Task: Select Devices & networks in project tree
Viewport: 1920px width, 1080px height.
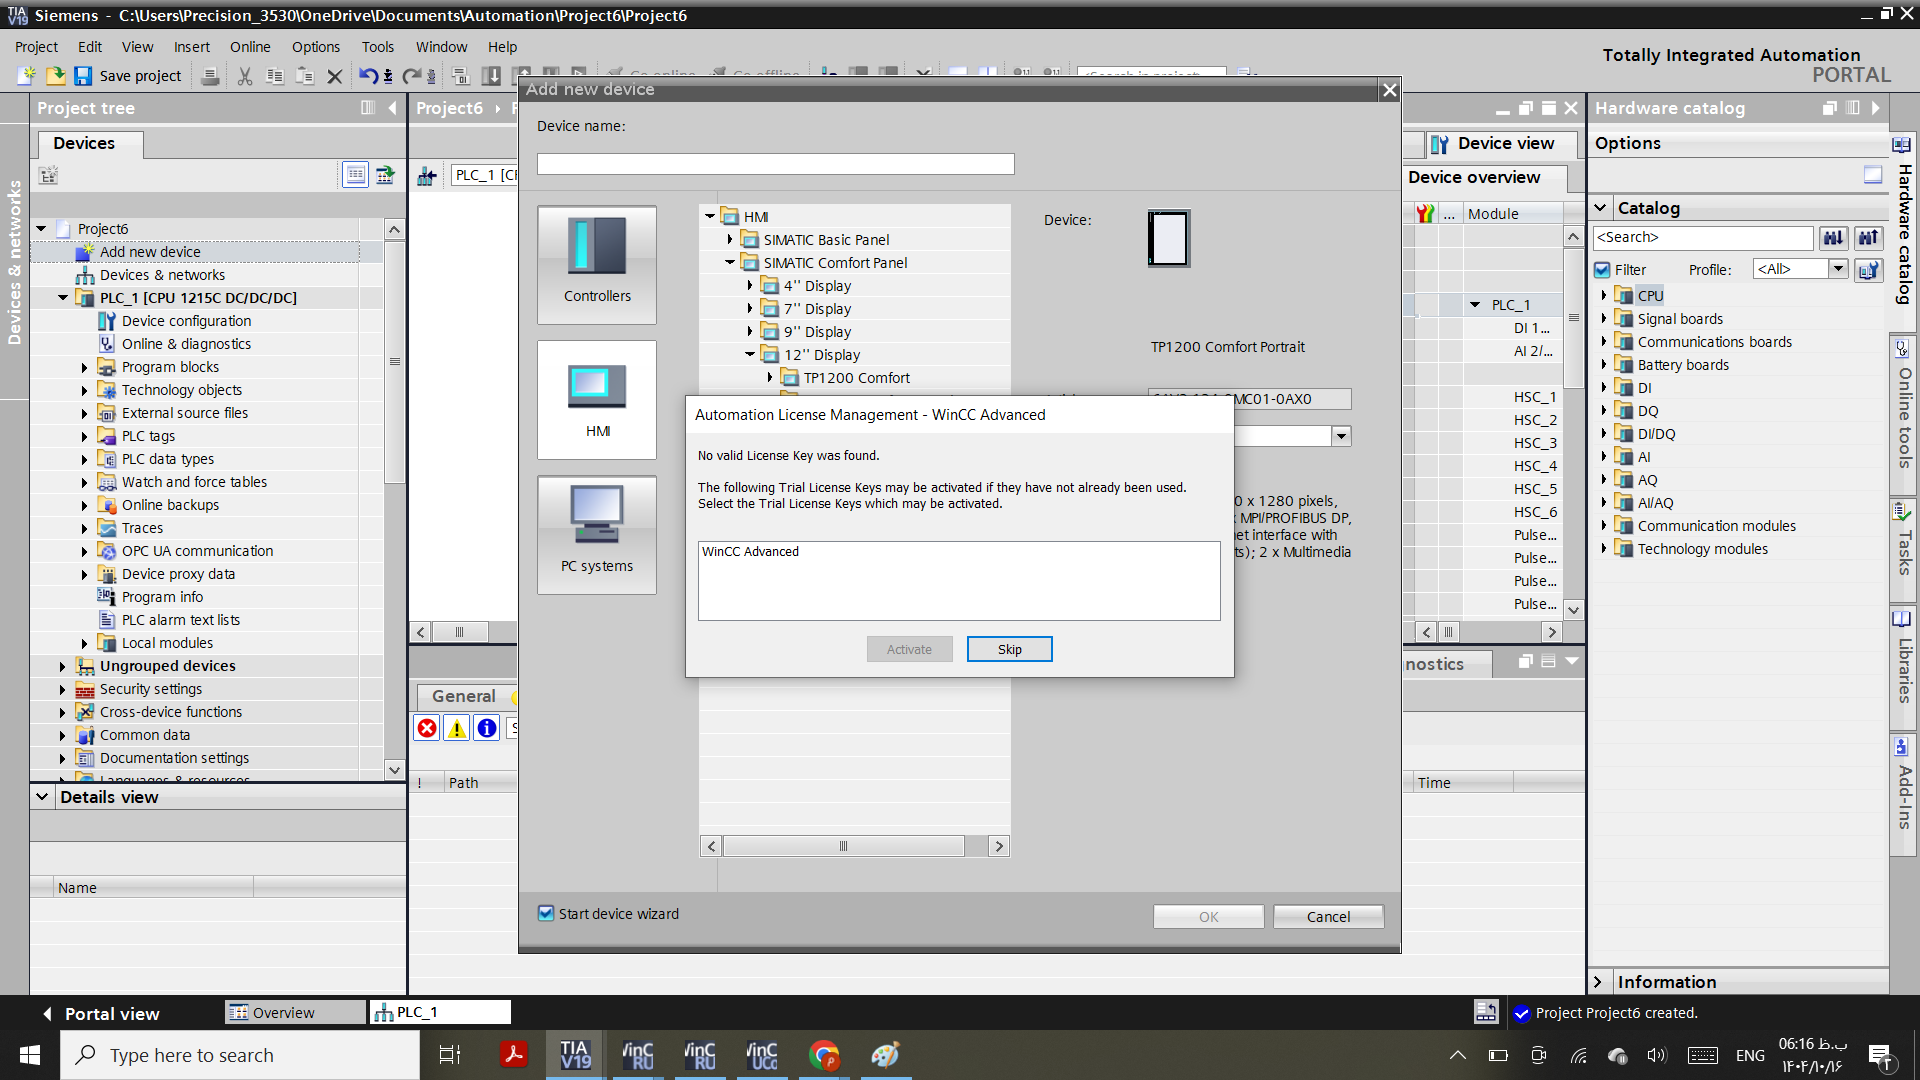Action: (162, 275)
